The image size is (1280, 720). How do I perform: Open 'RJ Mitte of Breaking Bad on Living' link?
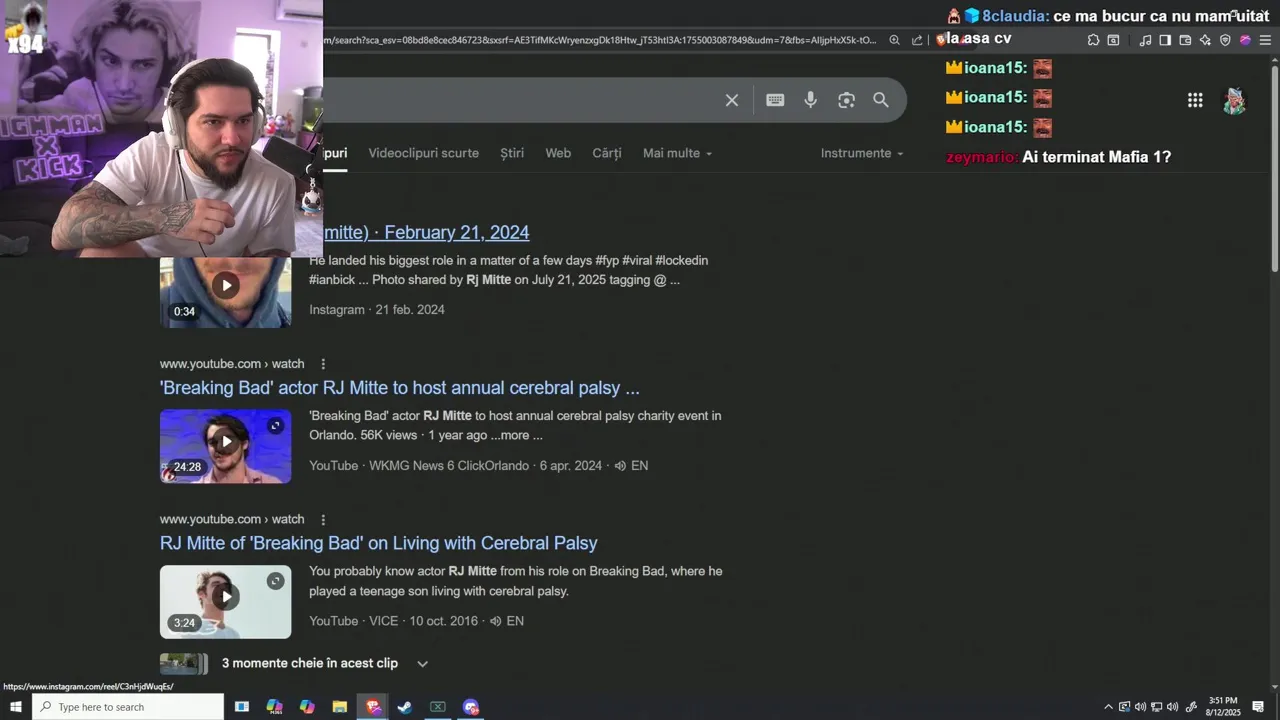coord(379,543)
